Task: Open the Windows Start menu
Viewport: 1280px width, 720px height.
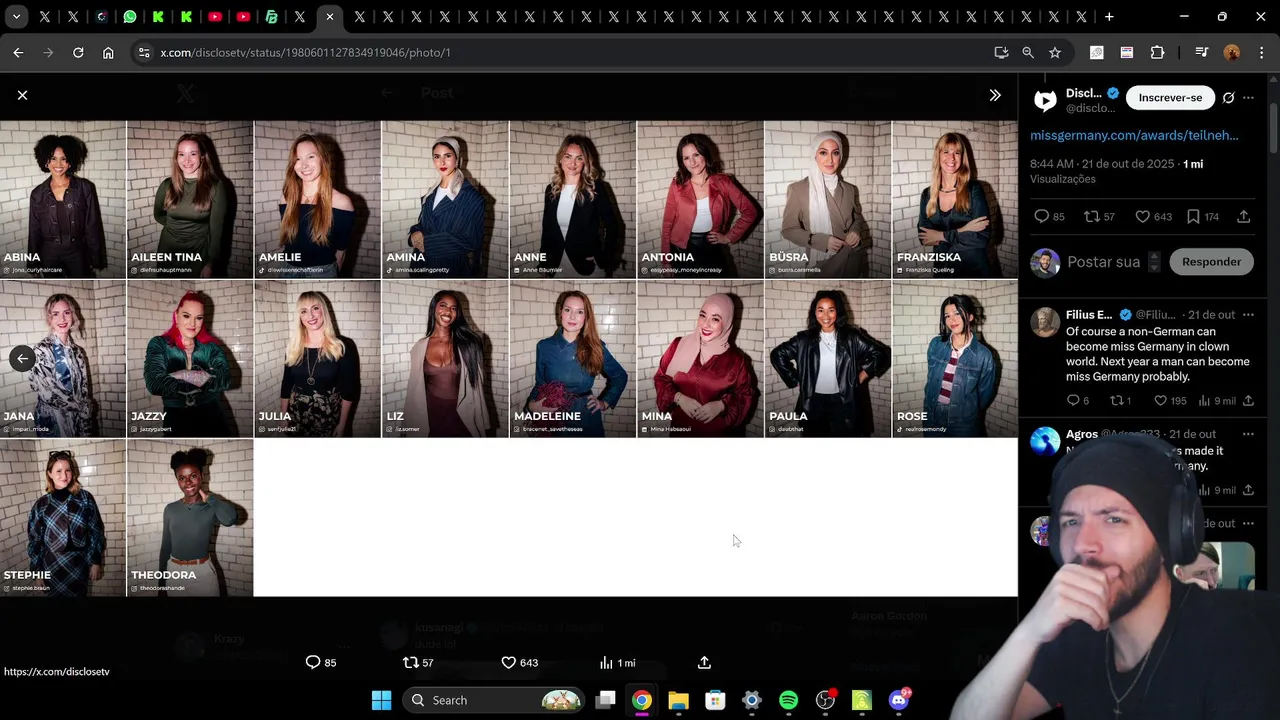Action: pos(381,700)
